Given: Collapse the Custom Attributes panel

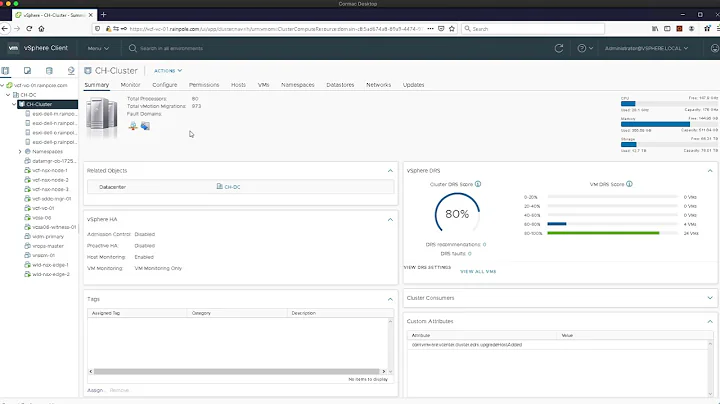Looking at the screenshot, I should 710,321.
